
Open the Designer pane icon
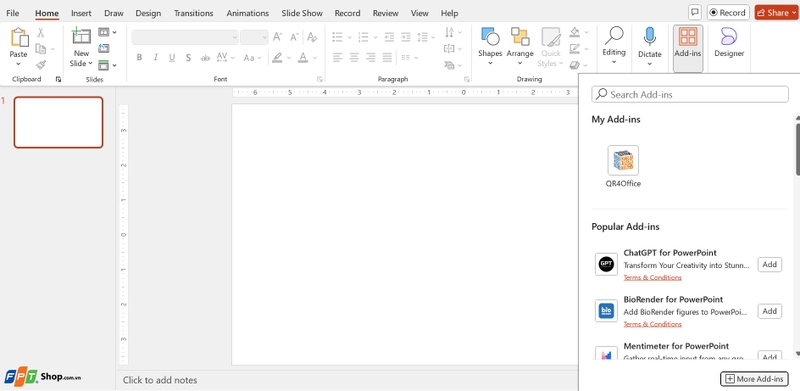[729, 37]
